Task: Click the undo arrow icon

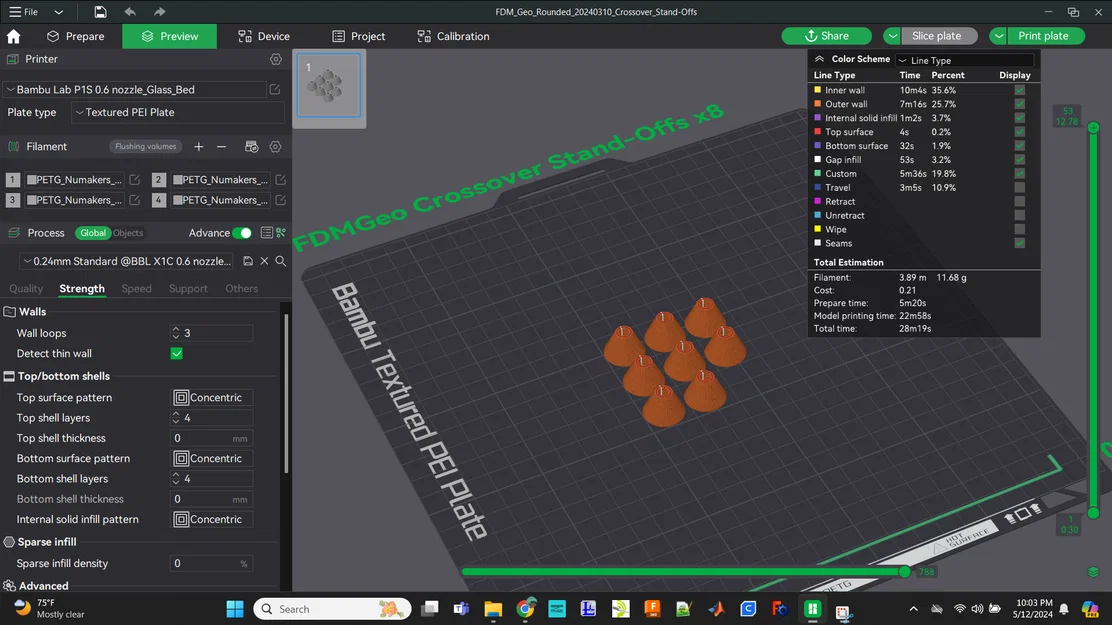Action: 130,12
